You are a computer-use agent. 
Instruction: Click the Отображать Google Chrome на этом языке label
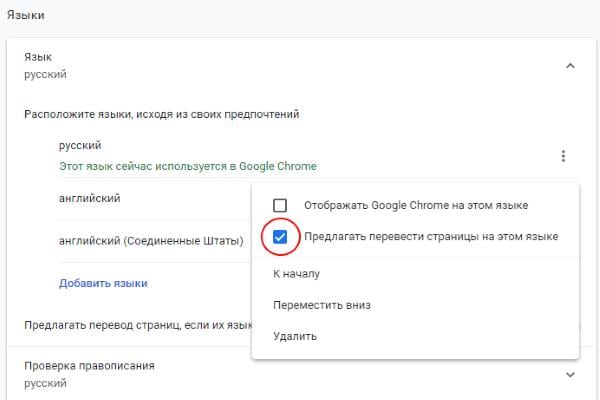tap(415, 205)
